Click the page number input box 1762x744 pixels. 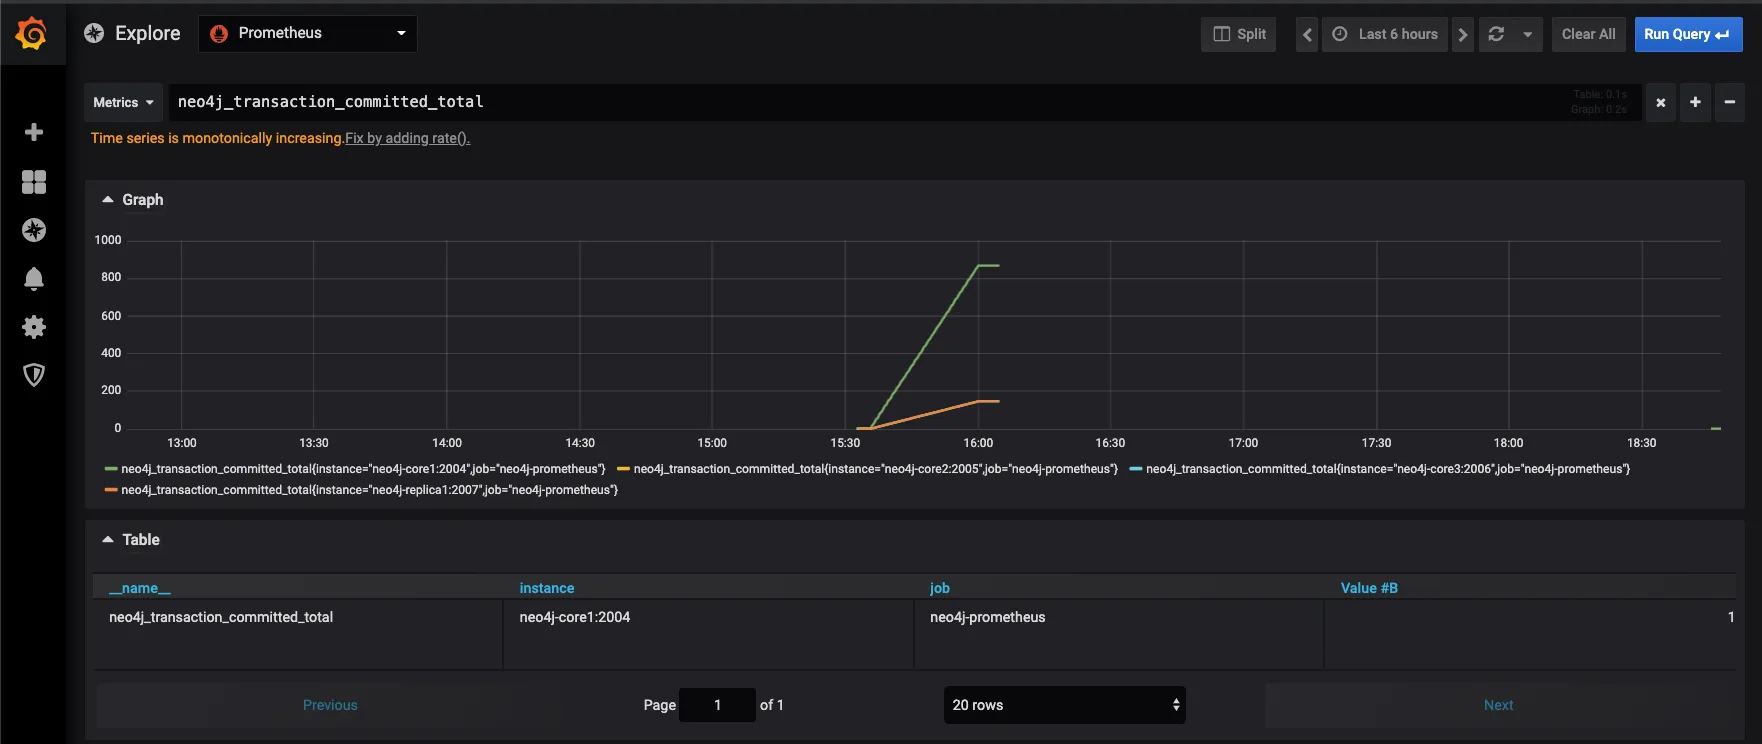coord(717,705)
